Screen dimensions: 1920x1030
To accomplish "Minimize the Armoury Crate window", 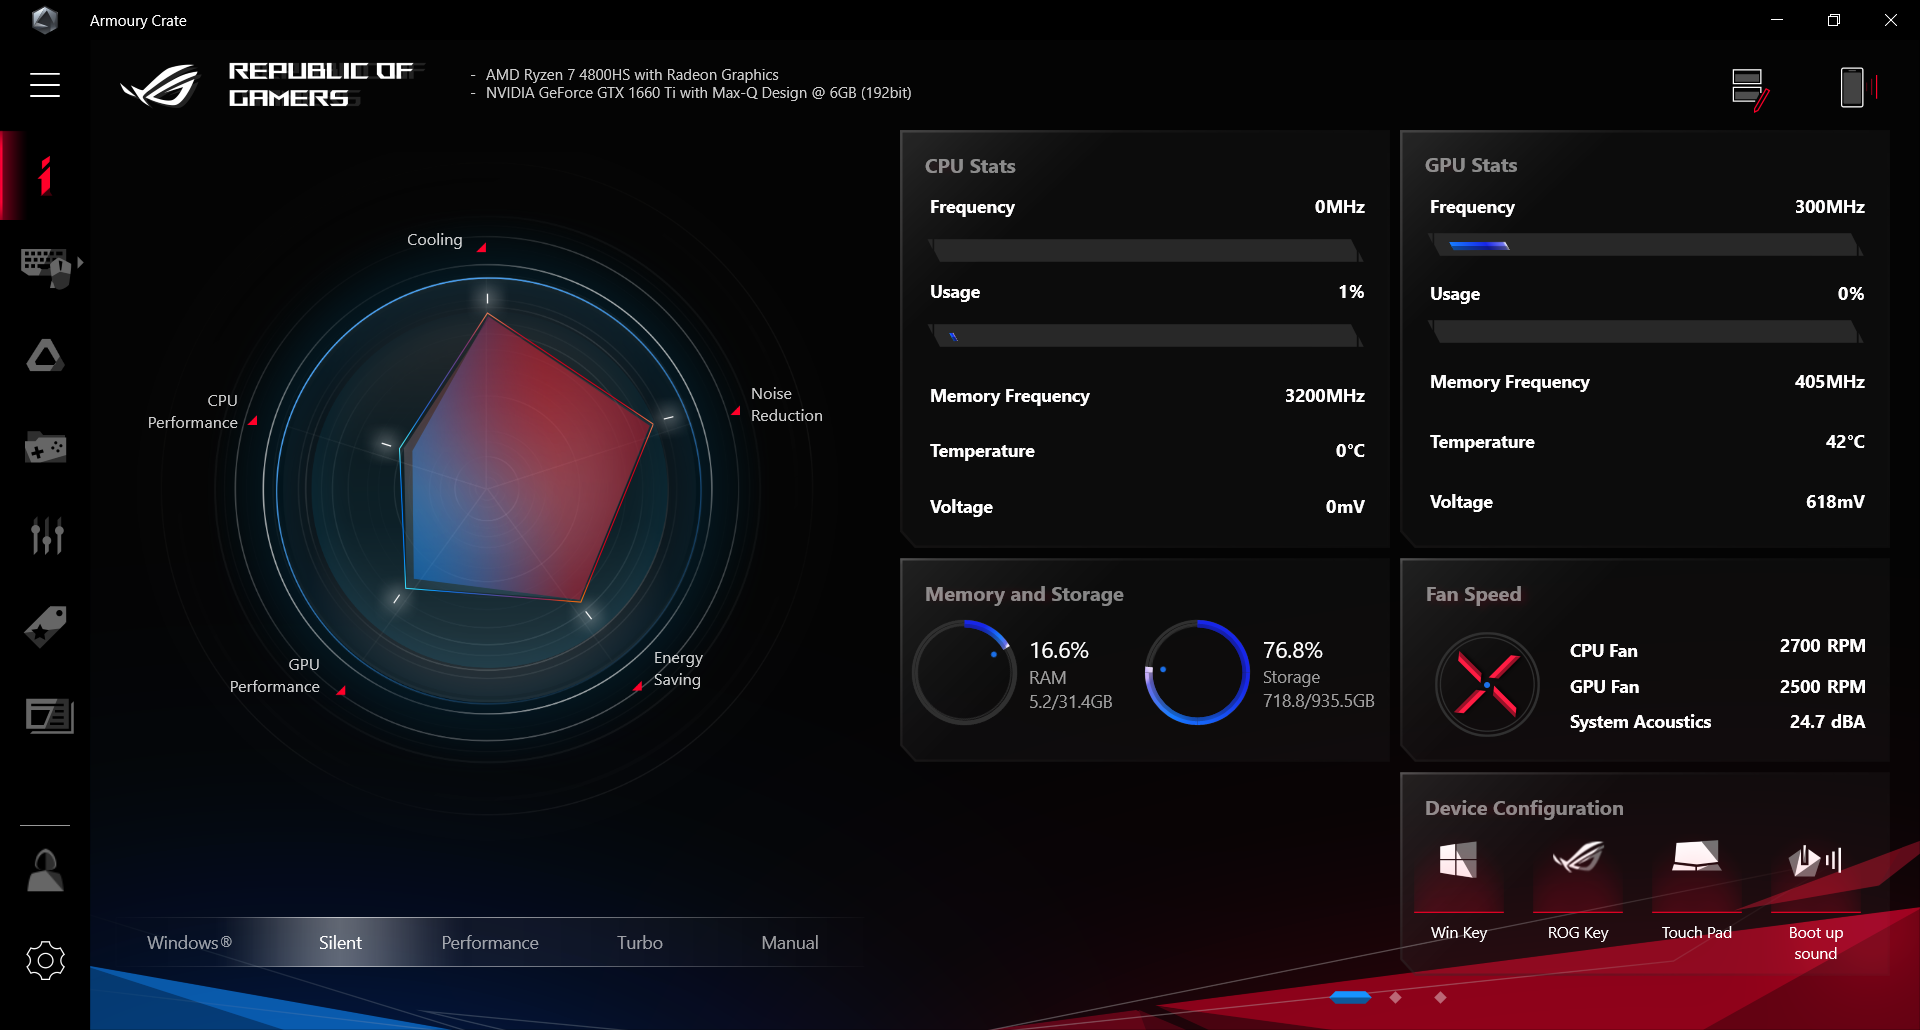I will pos(1777,20).
